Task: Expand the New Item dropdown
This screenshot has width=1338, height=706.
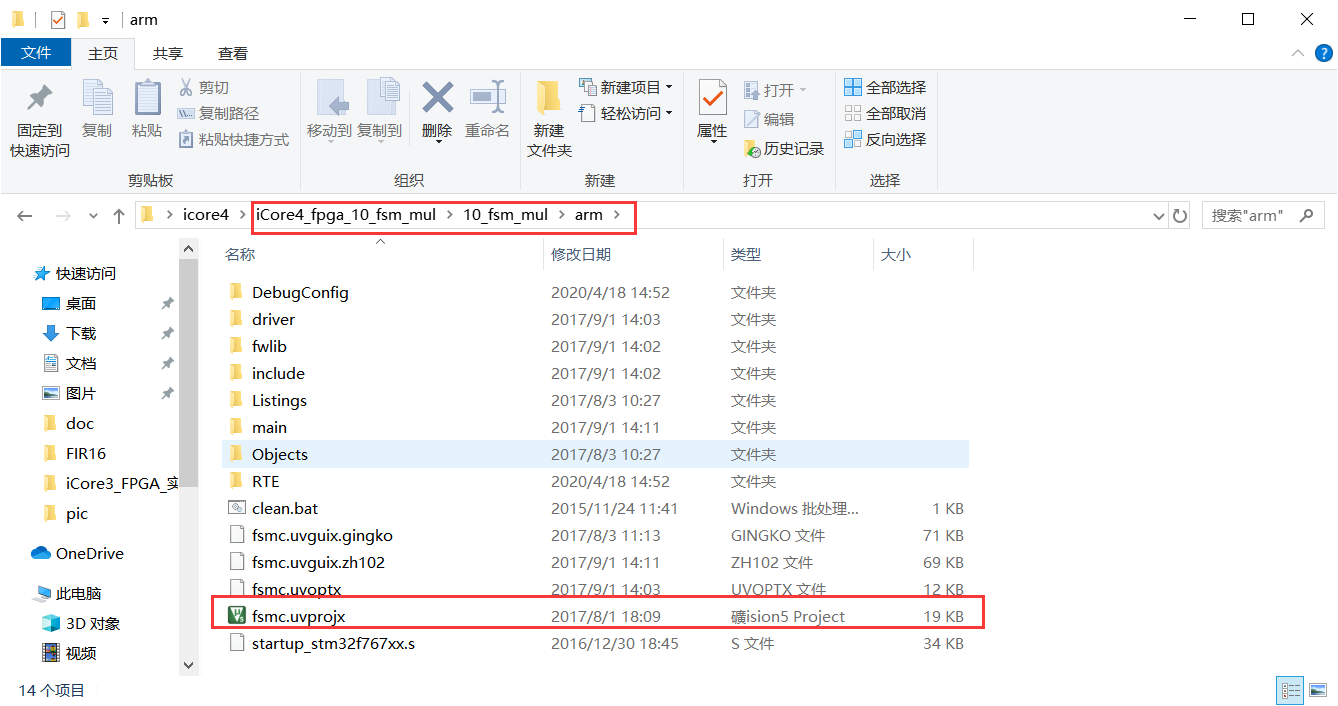Action: click(668, 88)
